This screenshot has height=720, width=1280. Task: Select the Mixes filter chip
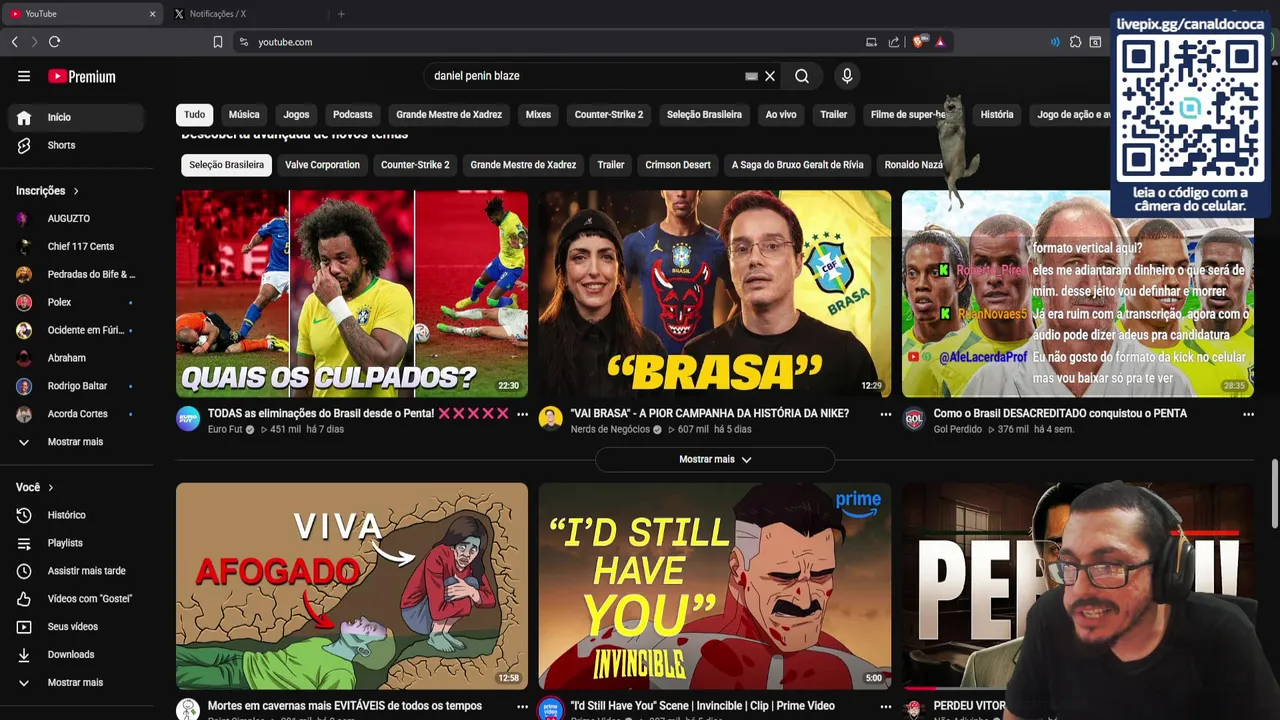click(538, 115)
